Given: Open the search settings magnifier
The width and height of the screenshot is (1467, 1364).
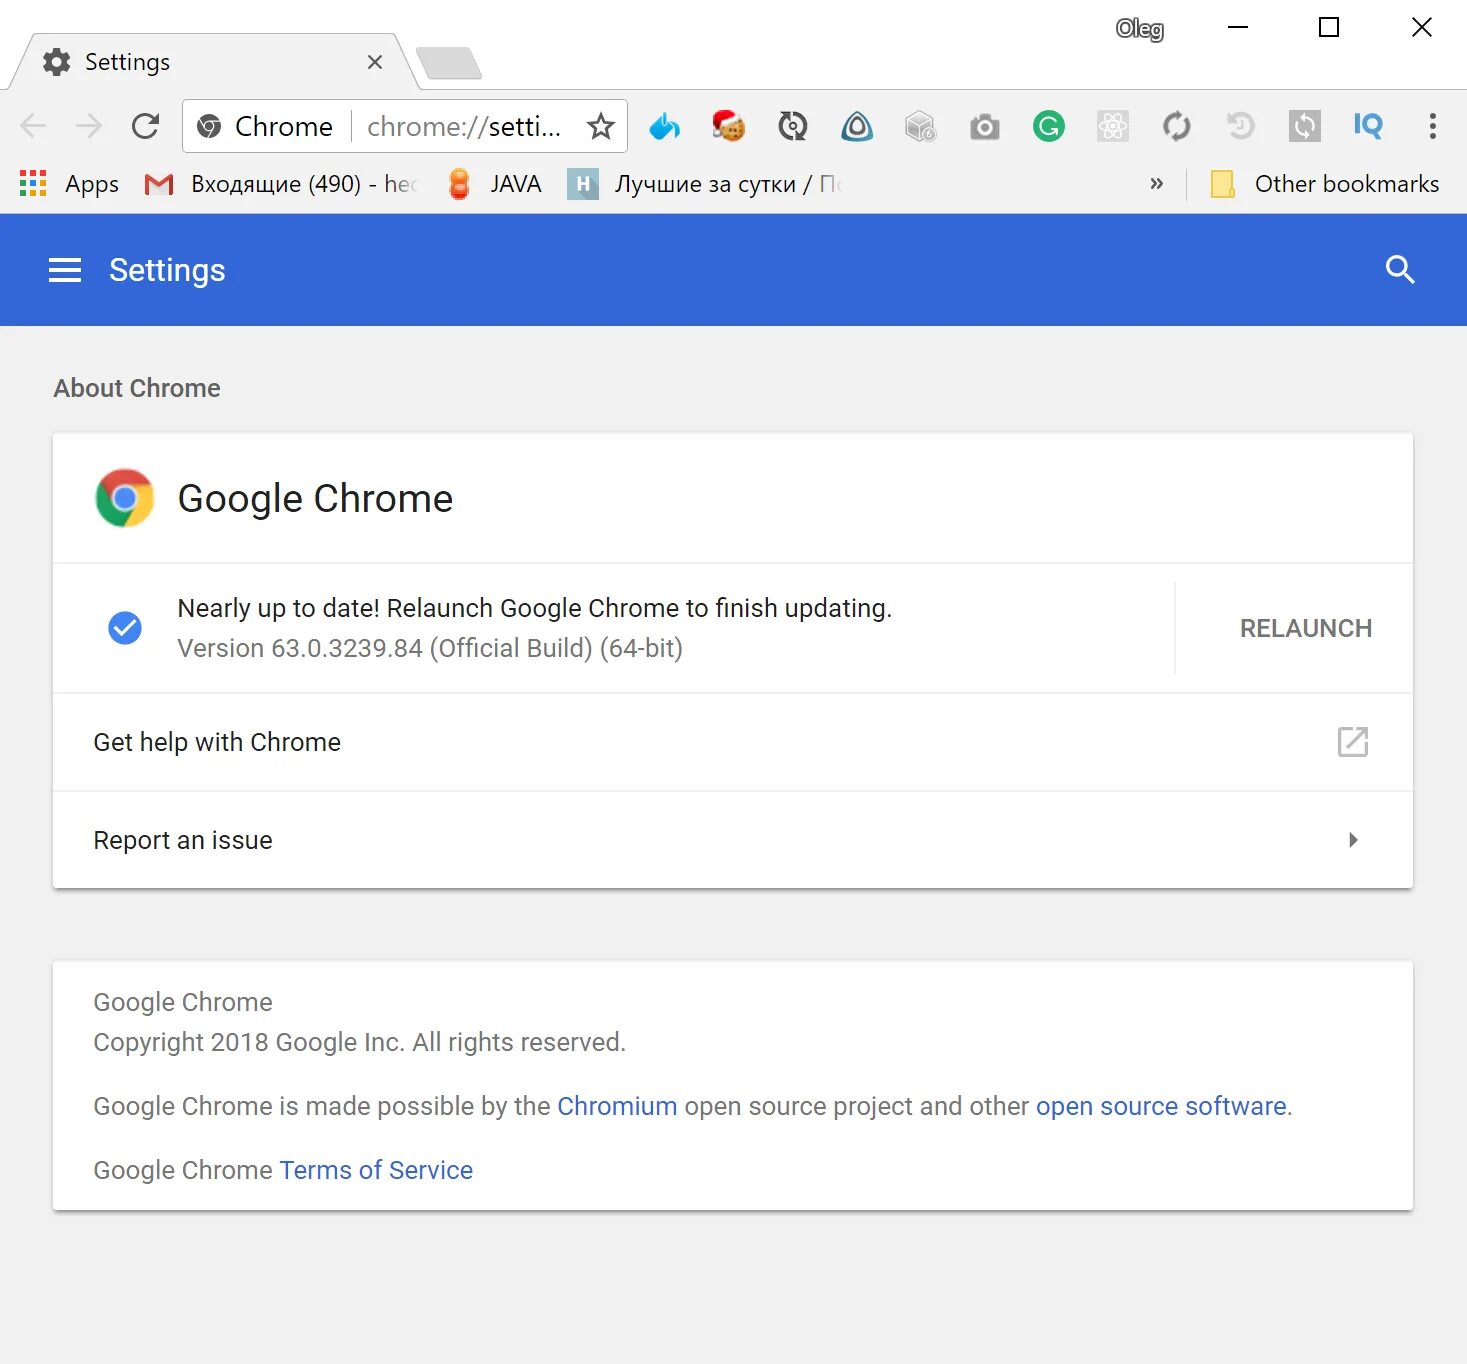Looking at the screenshot, I should pos(1400,269).
